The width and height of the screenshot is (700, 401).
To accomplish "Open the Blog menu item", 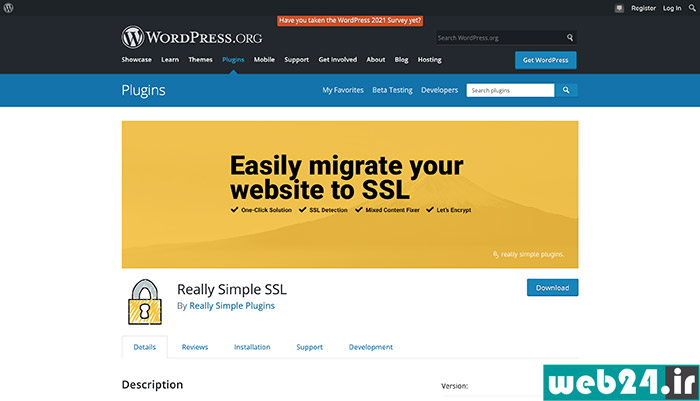I will click(x=401, y=59).
